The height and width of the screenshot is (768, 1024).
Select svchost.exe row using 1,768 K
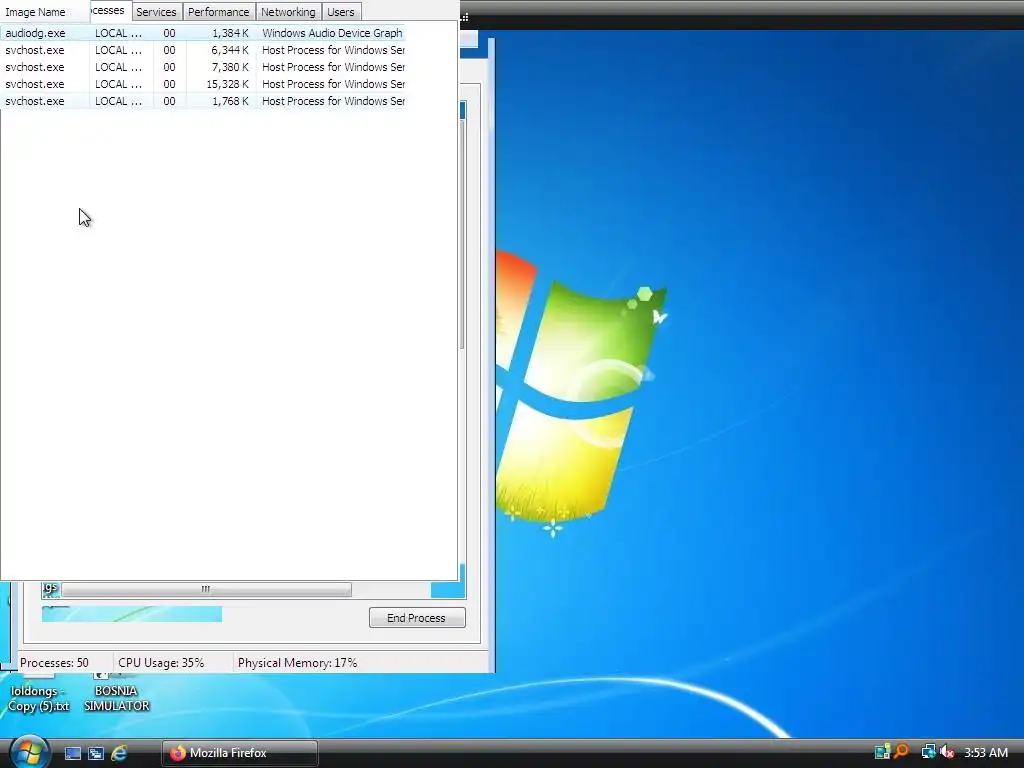point(202,101)
